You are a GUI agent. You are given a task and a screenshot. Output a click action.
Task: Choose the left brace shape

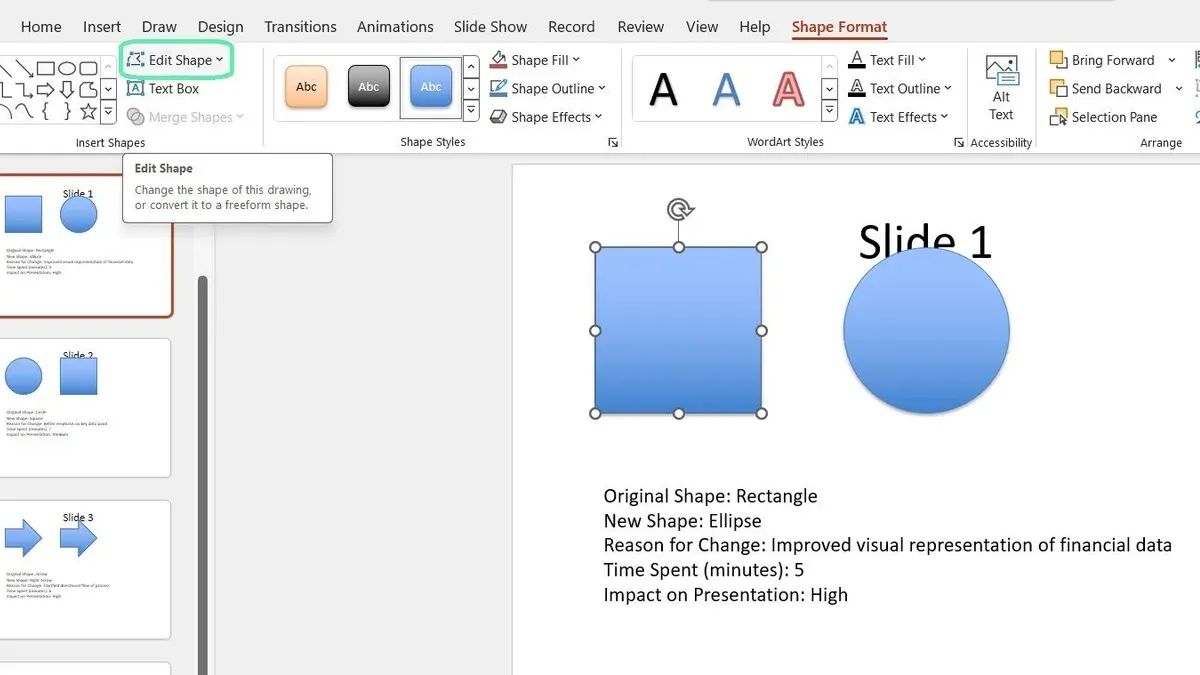click(x=45, y=111)
